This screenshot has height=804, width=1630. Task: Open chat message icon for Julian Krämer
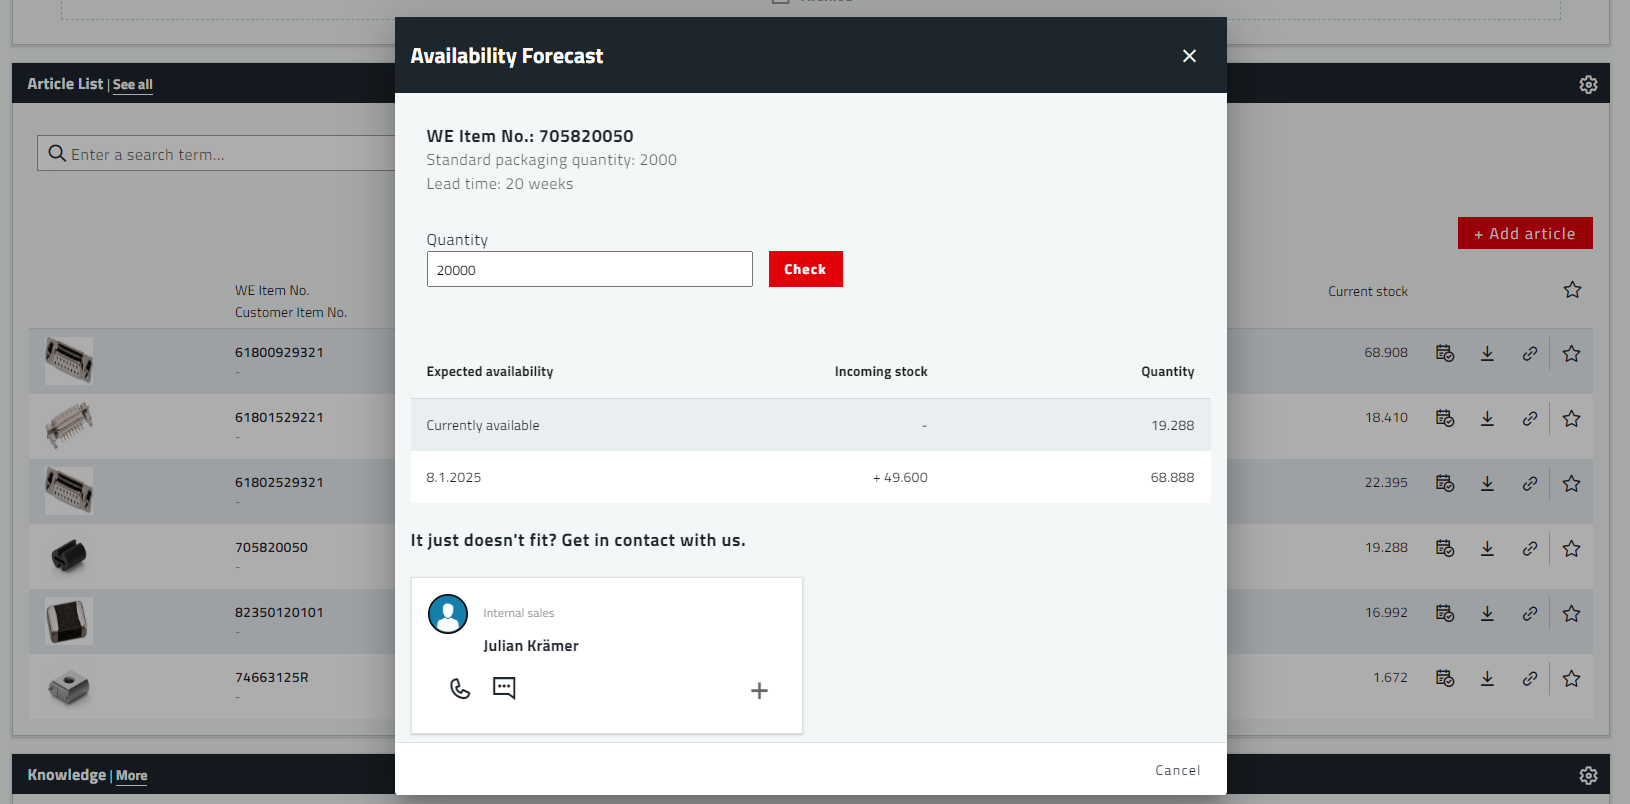click(504, 688)
